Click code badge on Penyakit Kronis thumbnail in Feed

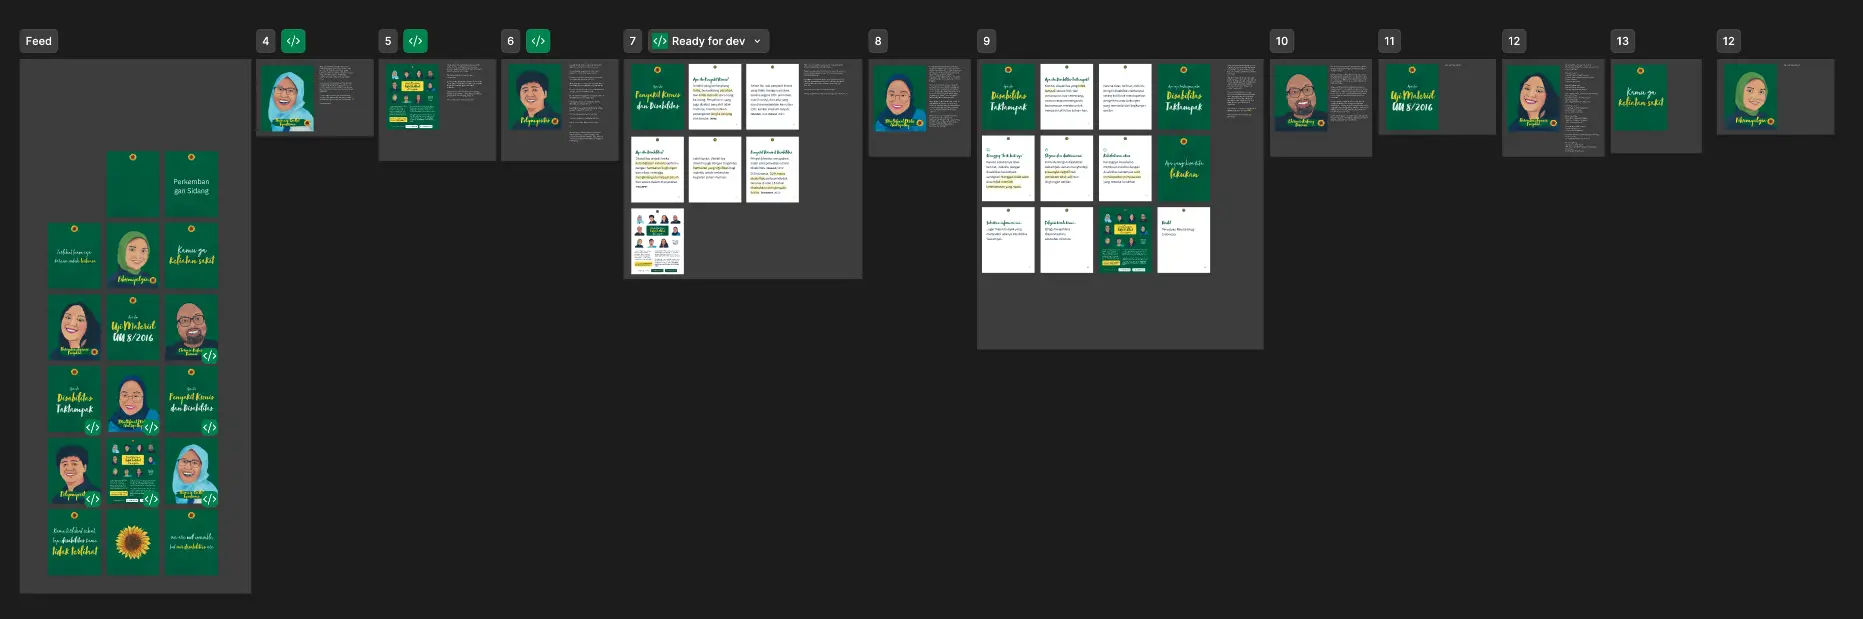point(209,427)
